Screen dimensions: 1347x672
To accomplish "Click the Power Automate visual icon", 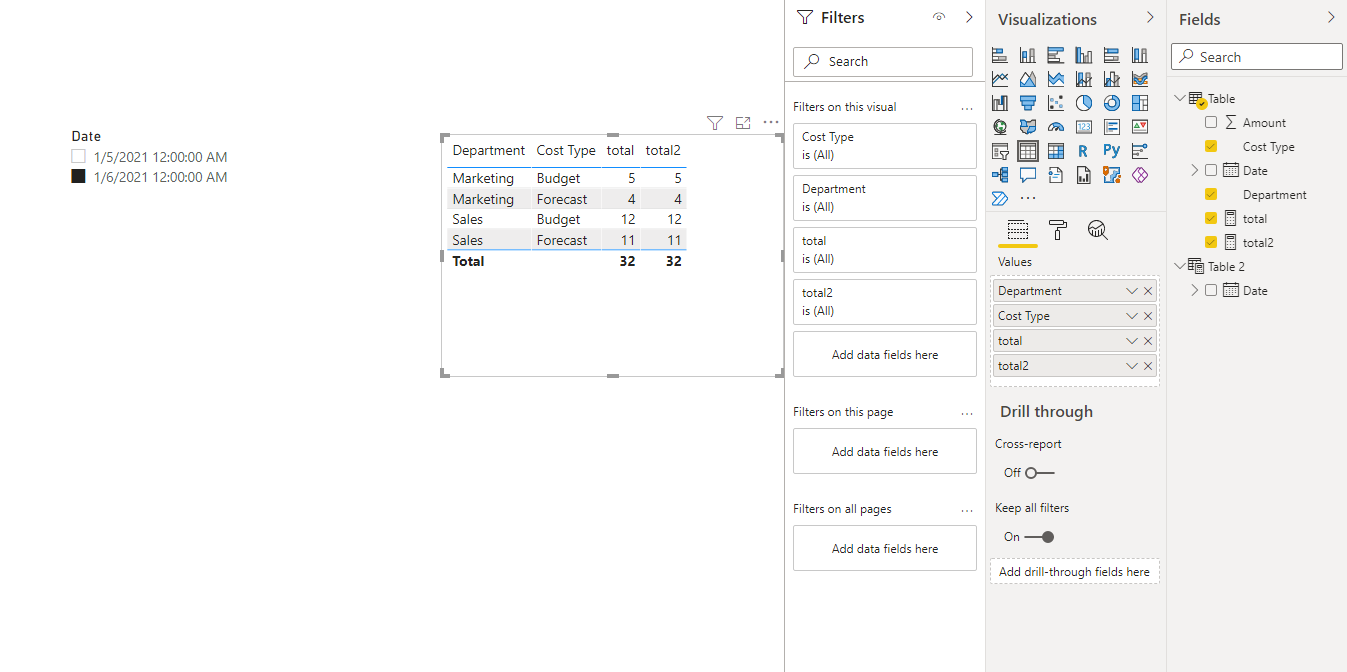I will point(1000,198).
